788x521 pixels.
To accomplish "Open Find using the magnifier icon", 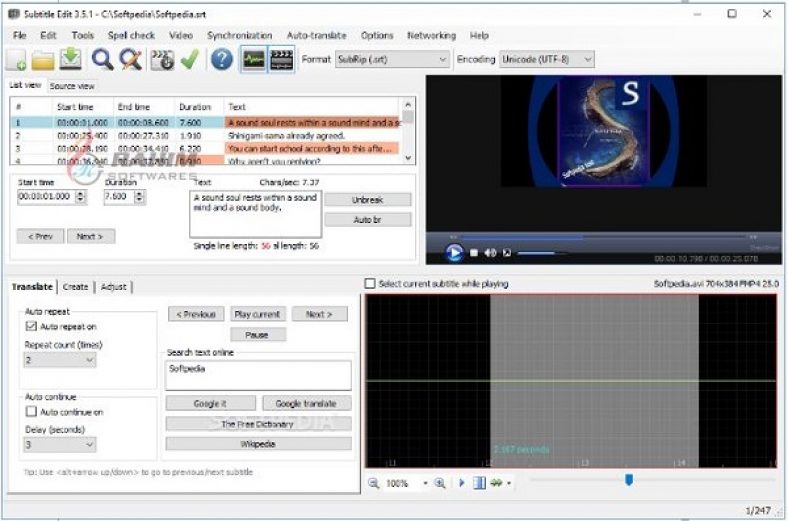I will coord(103,60).
